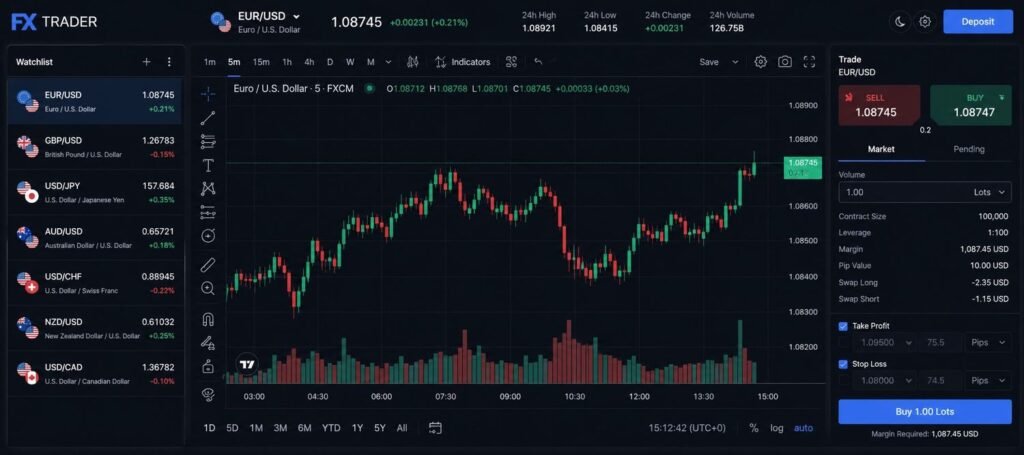Select GBP/USD in the watchlist
1024x455 pixels.
pyautogui.click(x=95, y=147)
